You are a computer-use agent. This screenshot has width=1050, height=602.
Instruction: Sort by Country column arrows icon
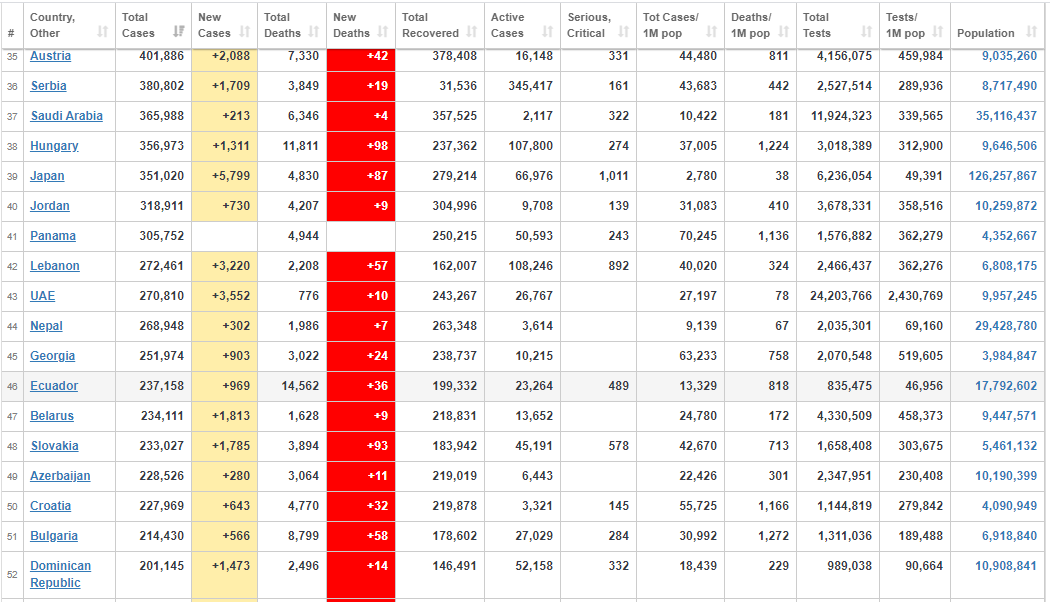[102, 31]
